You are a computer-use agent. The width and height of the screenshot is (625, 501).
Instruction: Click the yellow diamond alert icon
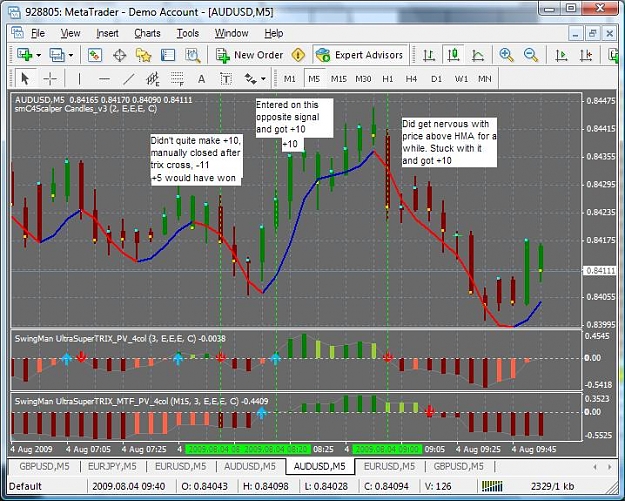tap(298, 55)
